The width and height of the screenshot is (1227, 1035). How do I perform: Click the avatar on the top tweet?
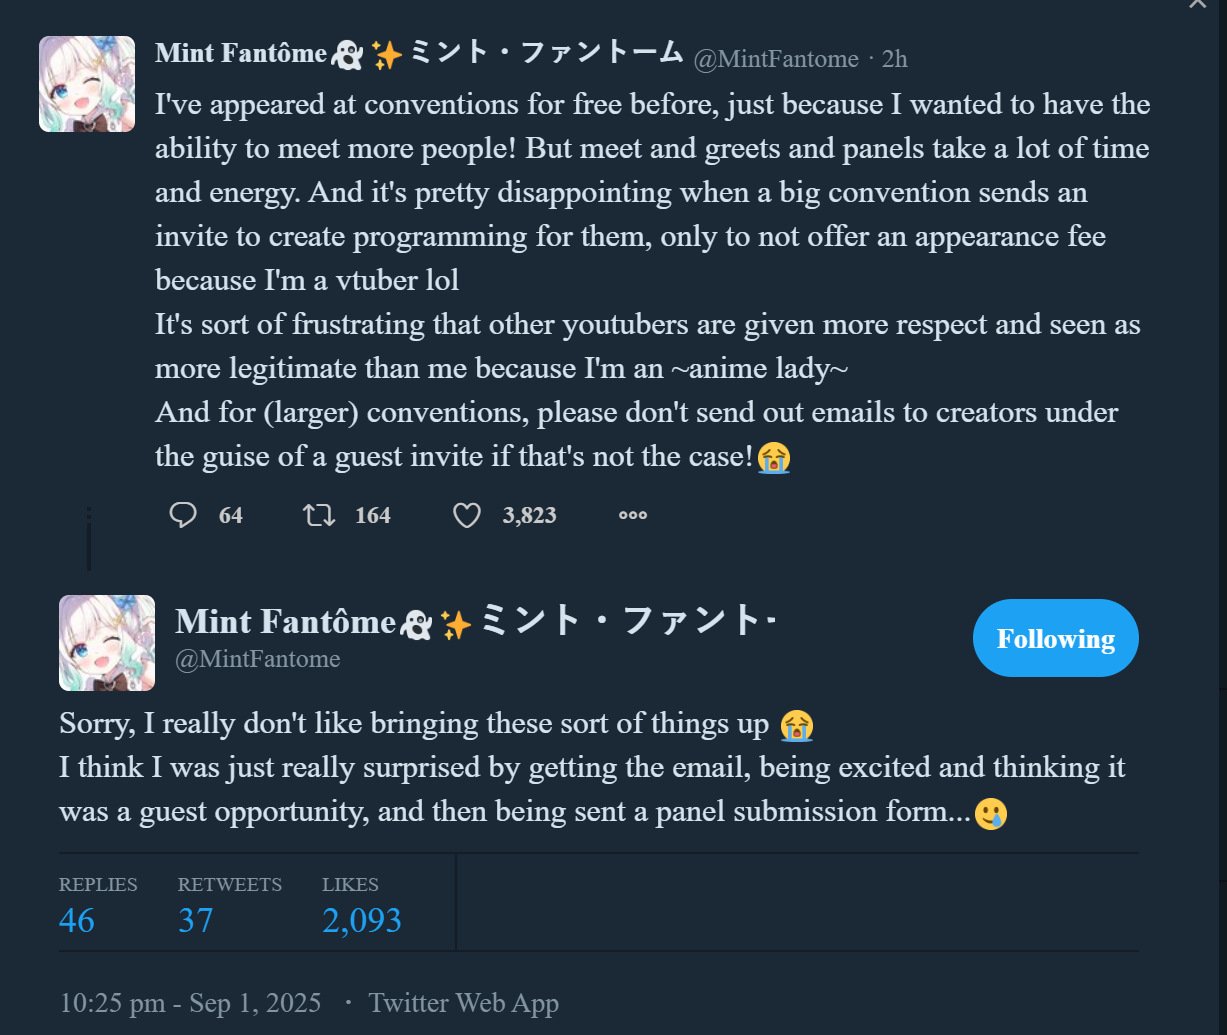(x=87, y=84)
